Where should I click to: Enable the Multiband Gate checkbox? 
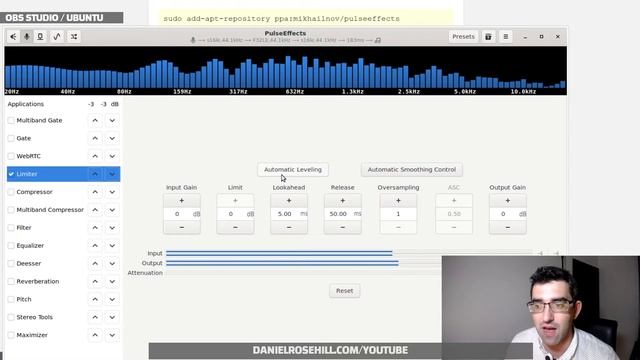(x=11, y=120)
